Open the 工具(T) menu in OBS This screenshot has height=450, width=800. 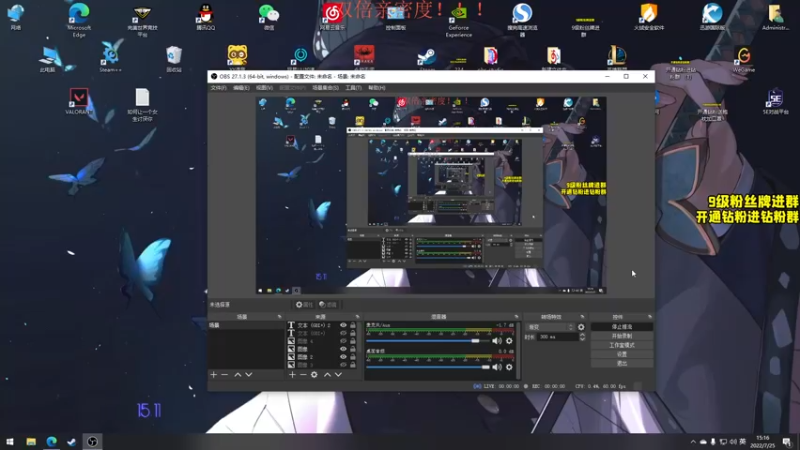coord(353,88)
